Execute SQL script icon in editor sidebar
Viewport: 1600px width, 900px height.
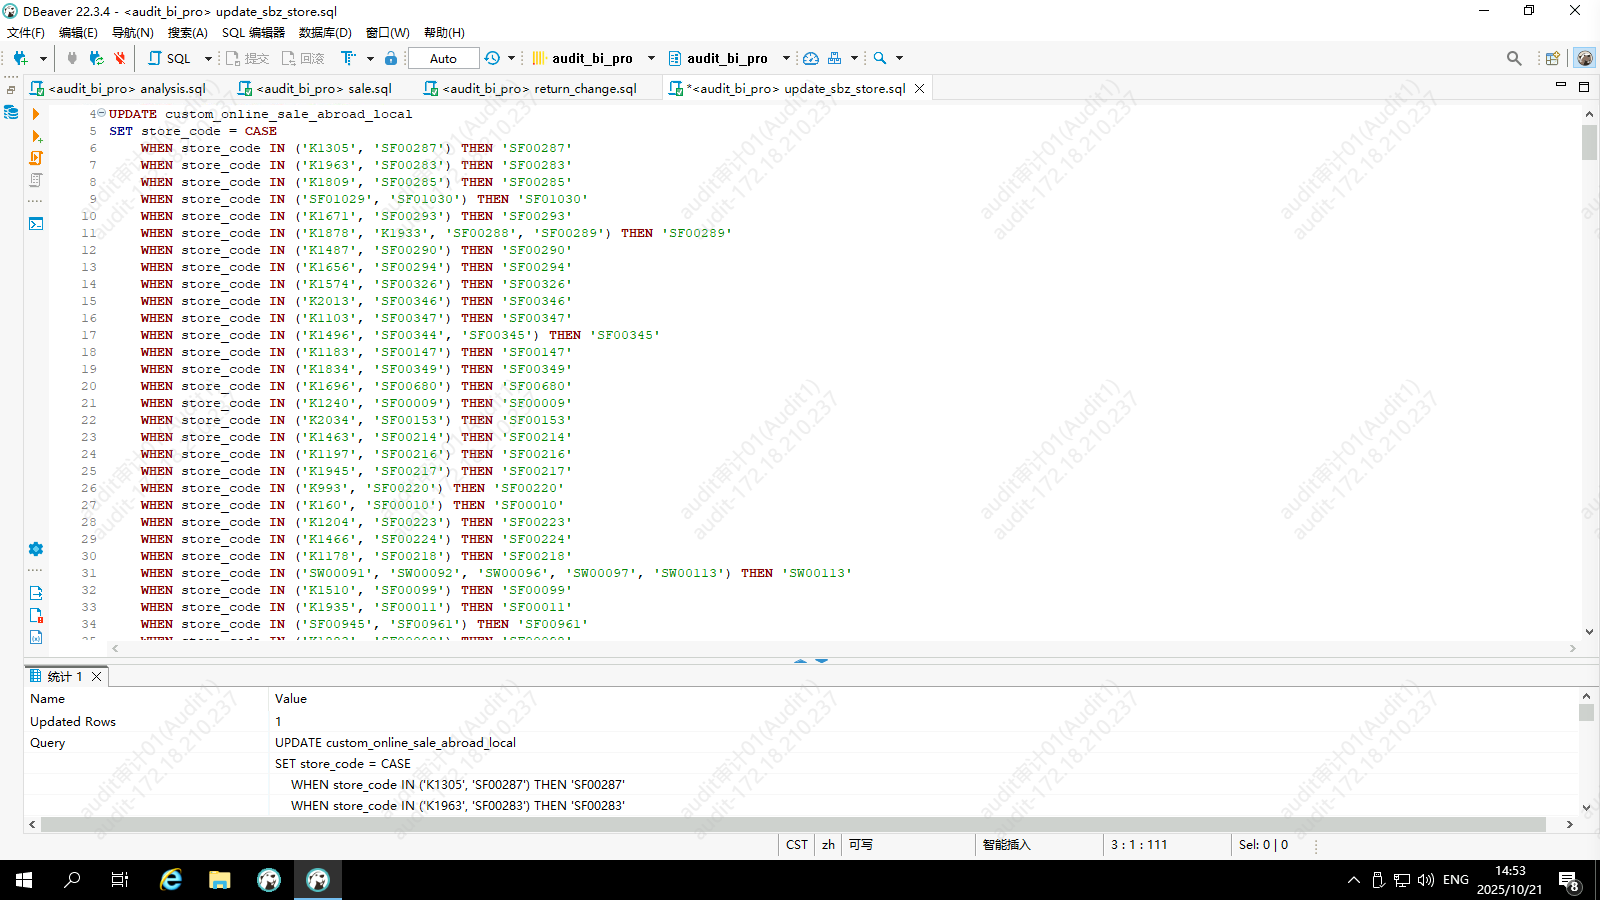36,136
